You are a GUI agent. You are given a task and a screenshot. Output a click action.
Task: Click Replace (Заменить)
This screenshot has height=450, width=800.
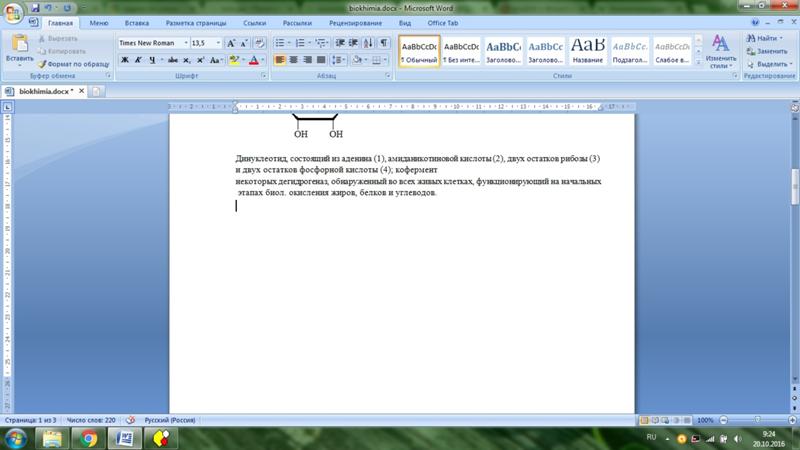pyautogui.click(x=767, y=52)
